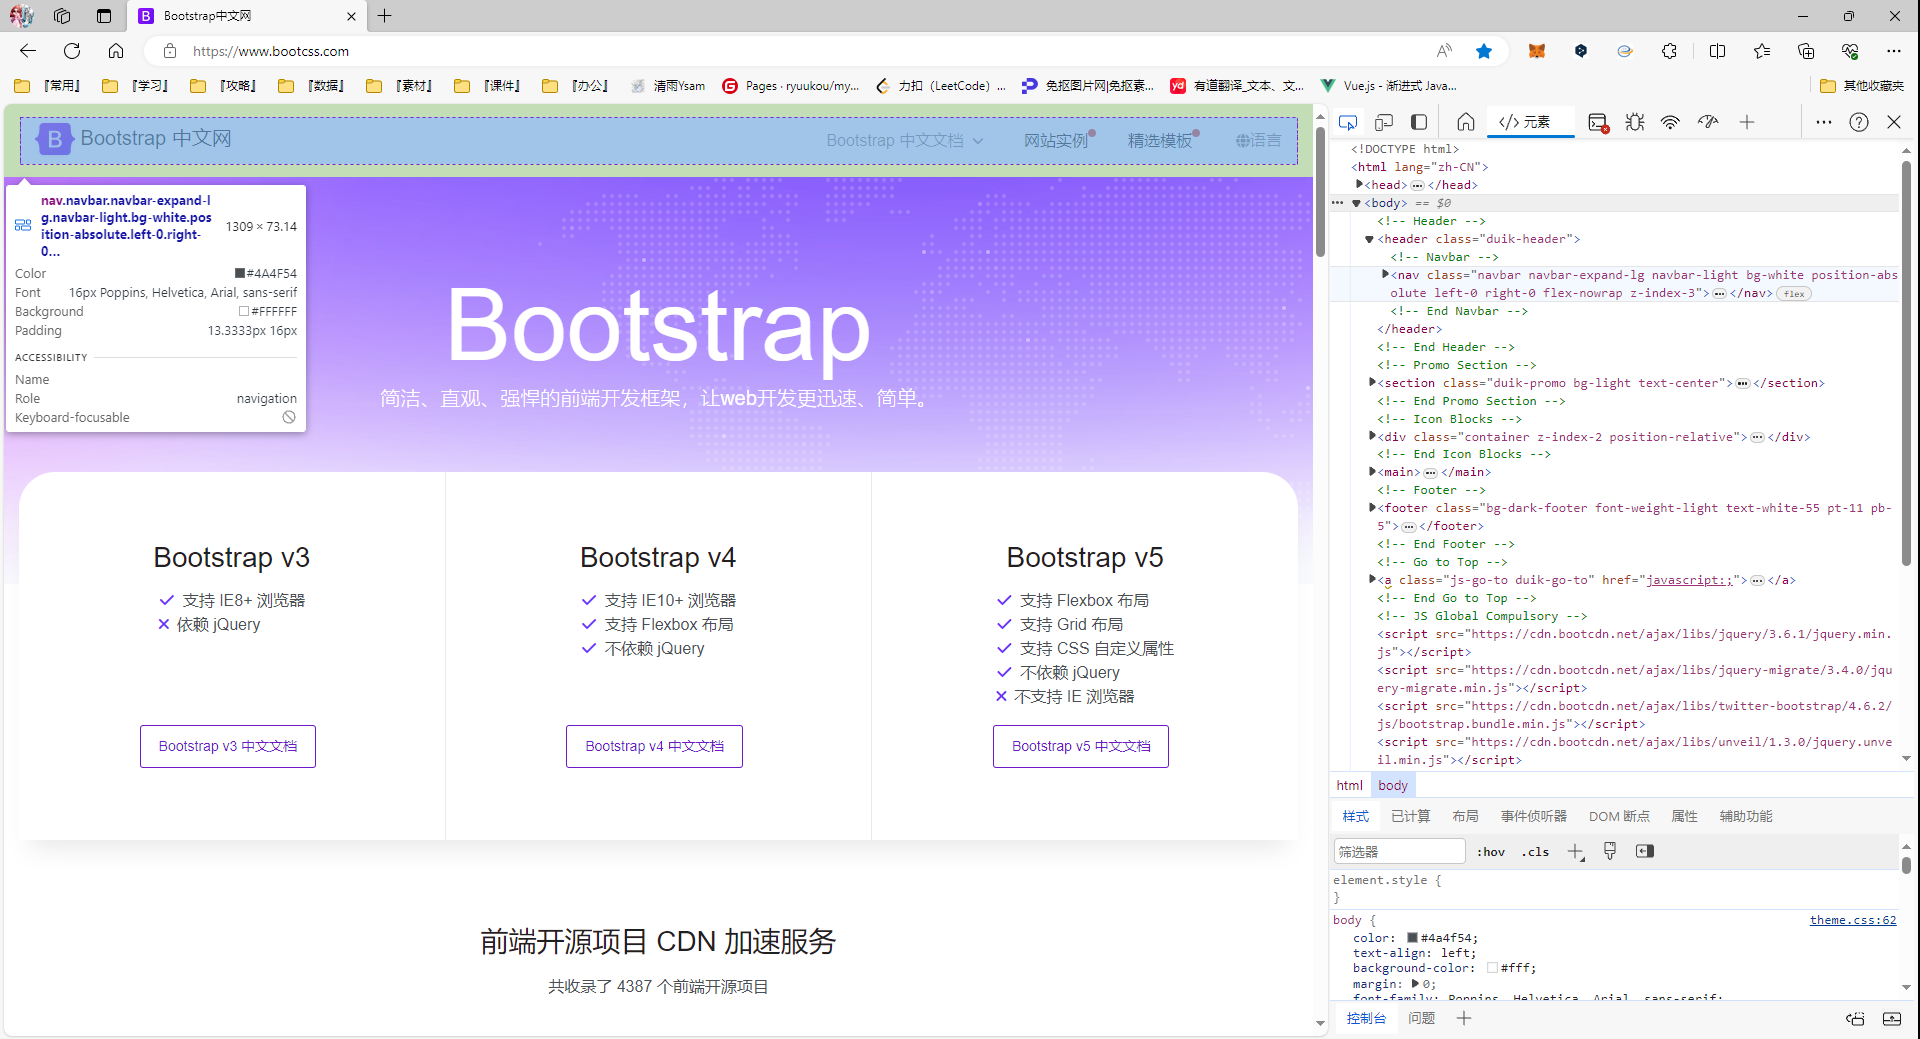Click the plus icon for more DevTools tools
Viewport: 1920px width, 1039px height.
point(1747,122)
